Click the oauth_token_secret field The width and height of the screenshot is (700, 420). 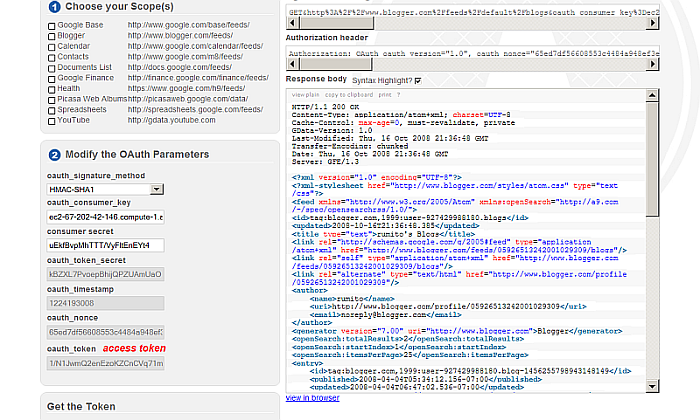105,274
